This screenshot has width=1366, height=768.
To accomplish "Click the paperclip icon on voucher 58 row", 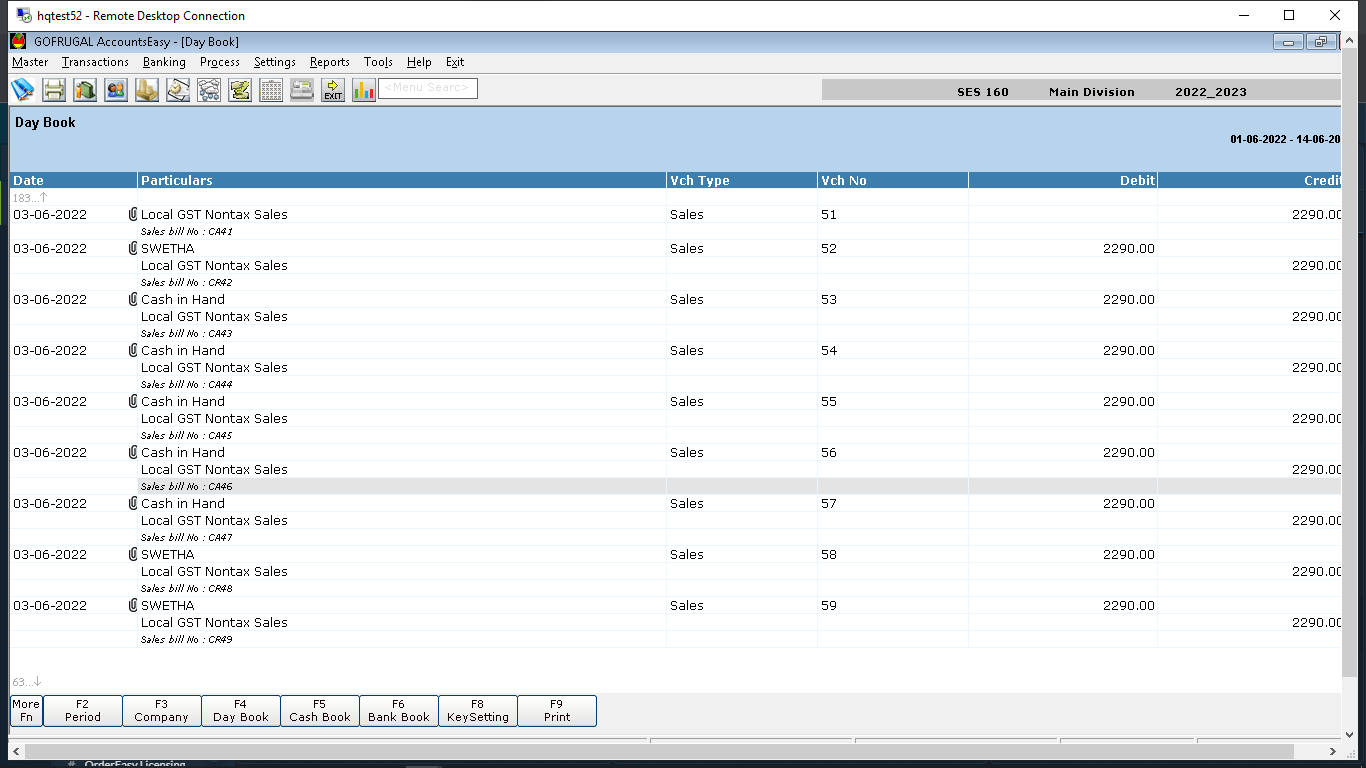I will pyautogui.click(x=133, y=554).
